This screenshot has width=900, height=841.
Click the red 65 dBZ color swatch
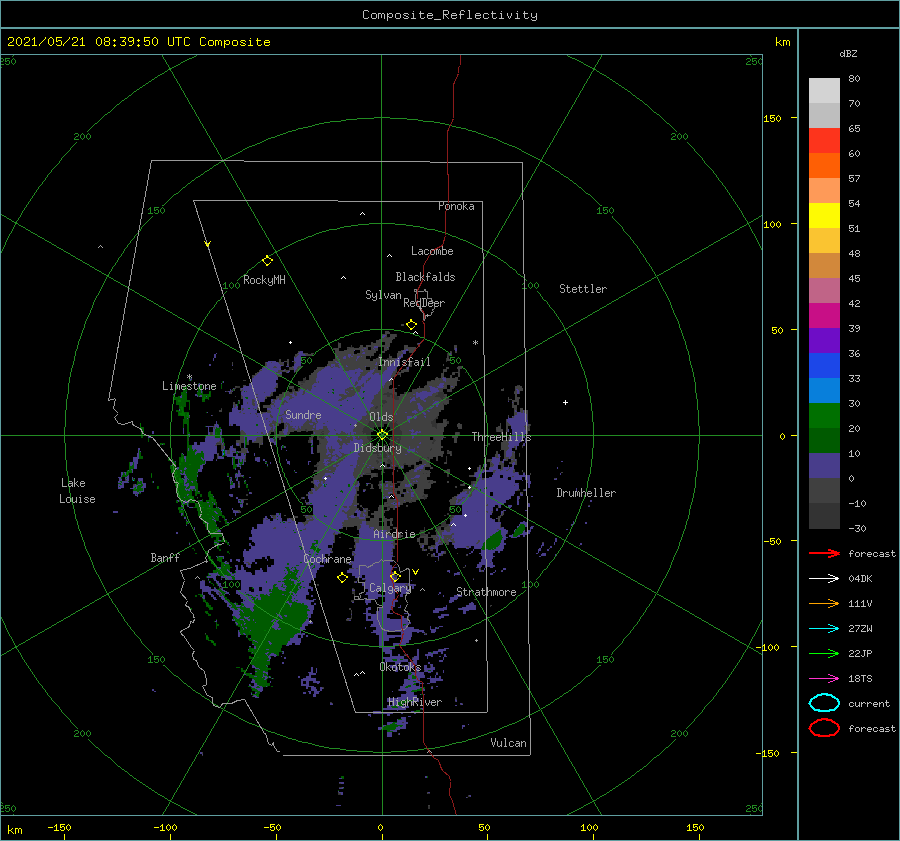[x=824, y=141]
